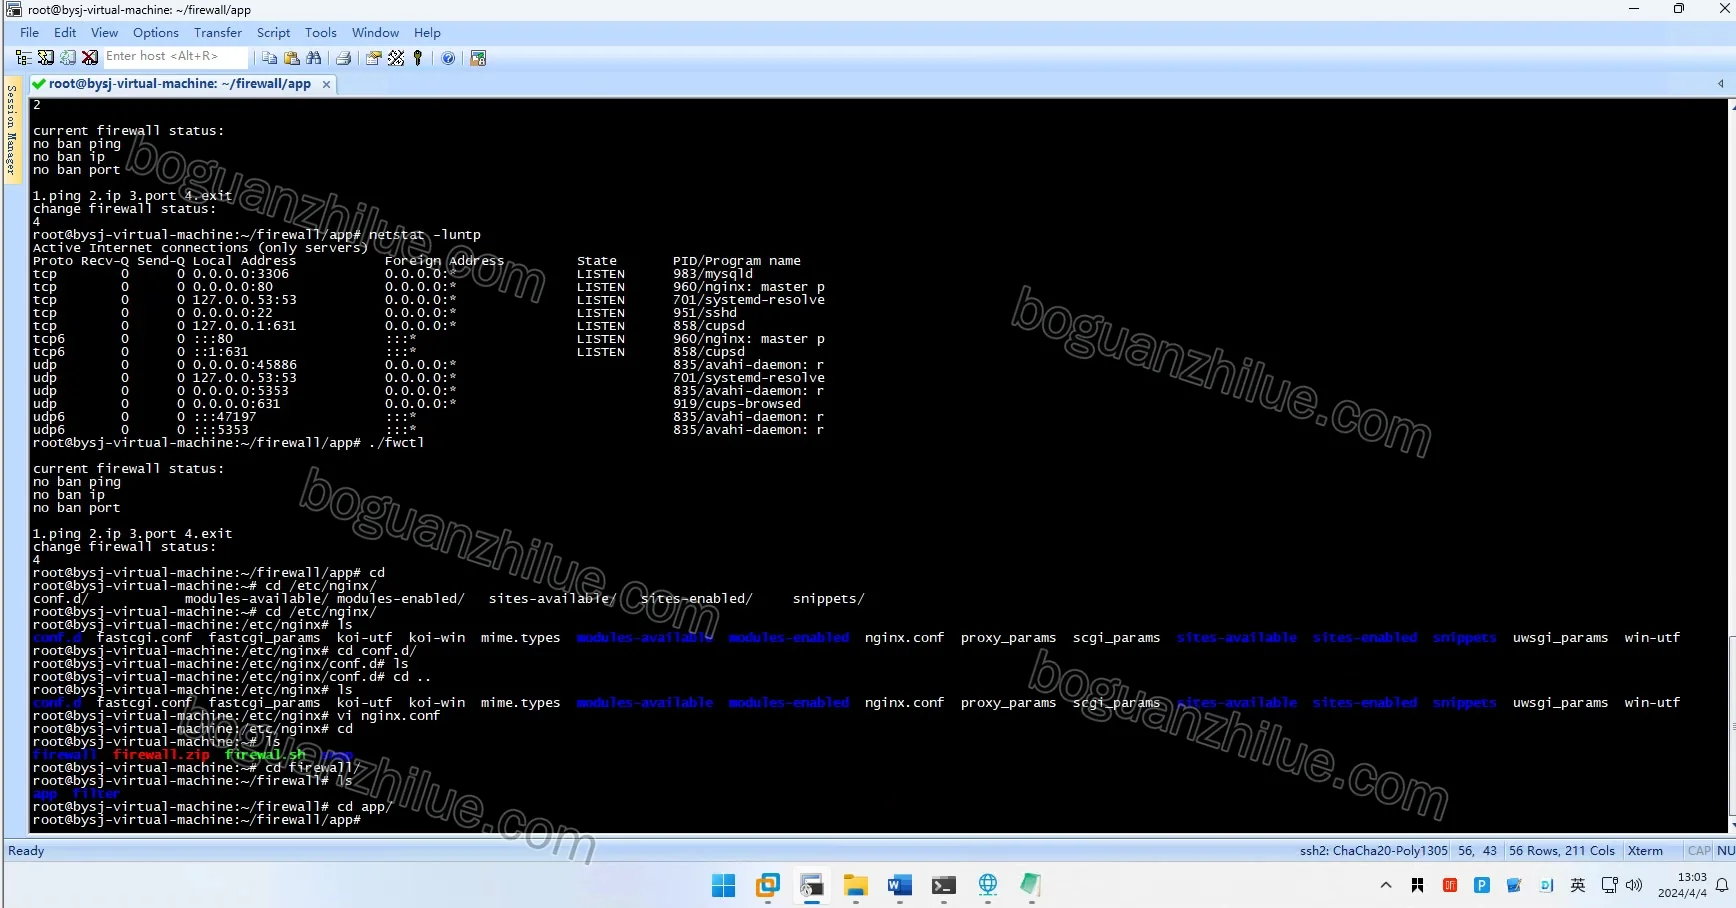
Task: Click the Reconnect session toolbar icon
Action: point(68,58)
